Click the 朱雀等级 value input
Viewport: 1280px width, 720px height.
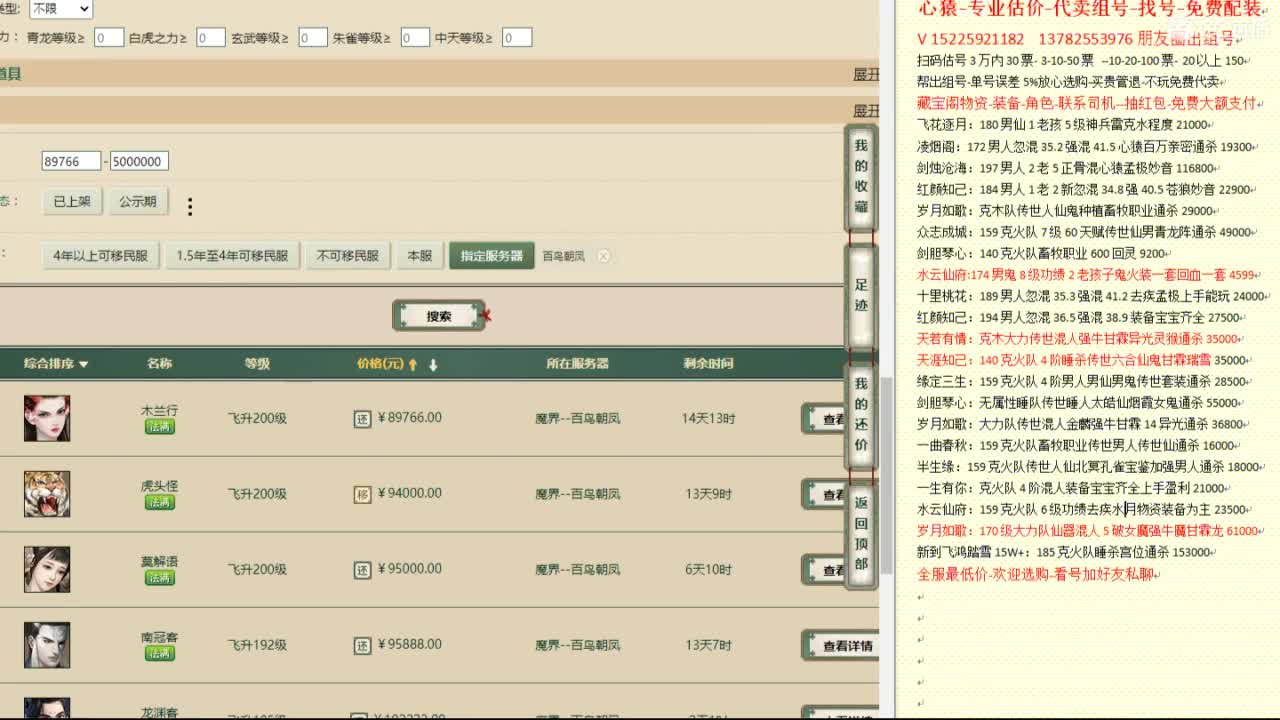(414, 38)
